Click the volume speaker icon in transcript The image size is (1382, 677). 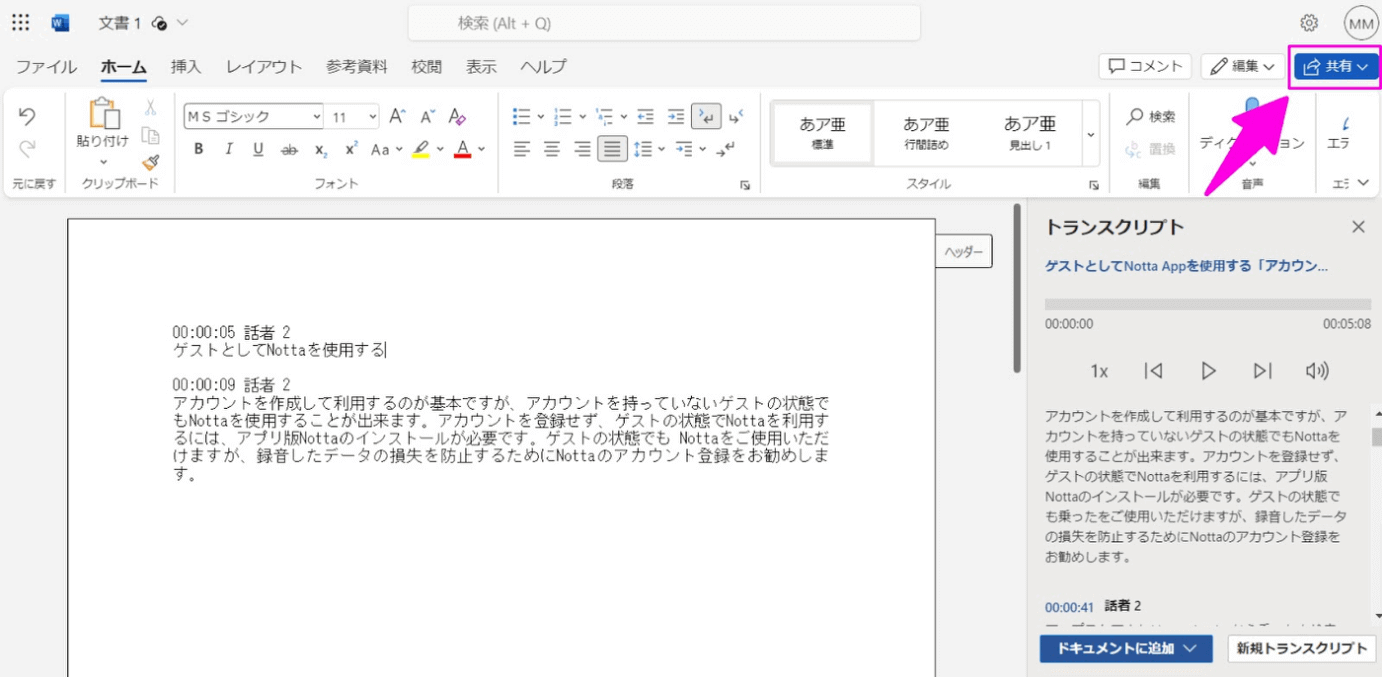coord(1317,371)
